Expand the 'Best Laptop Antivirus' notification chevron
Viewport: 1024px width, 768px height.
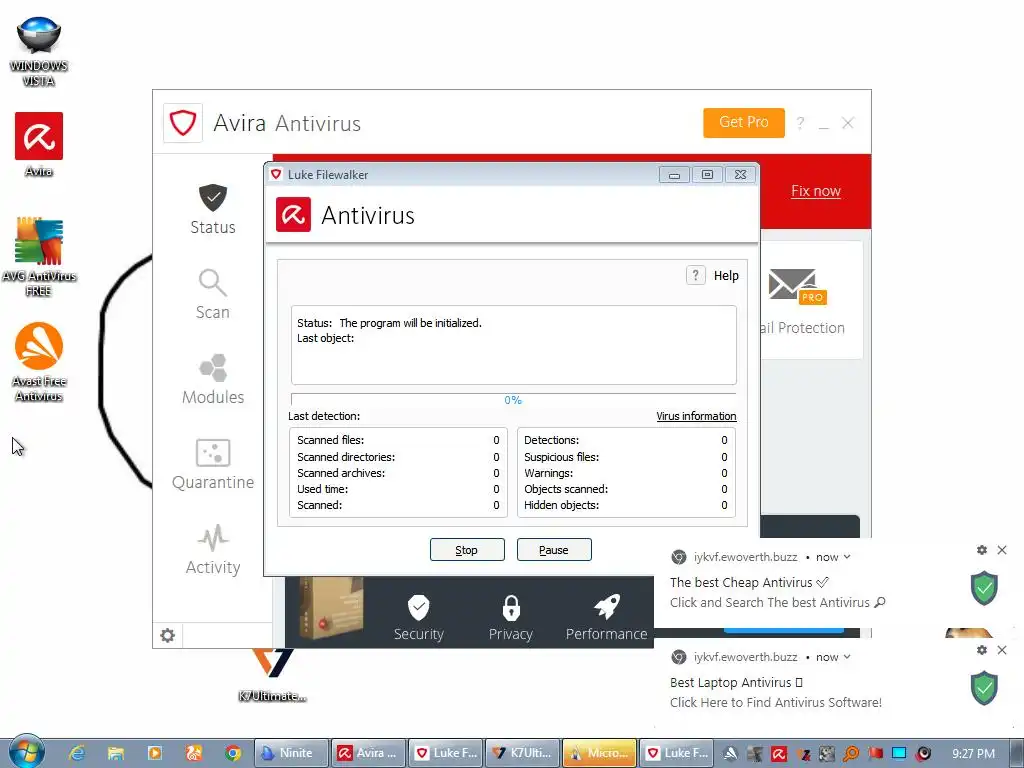click(x=847, y=657)
